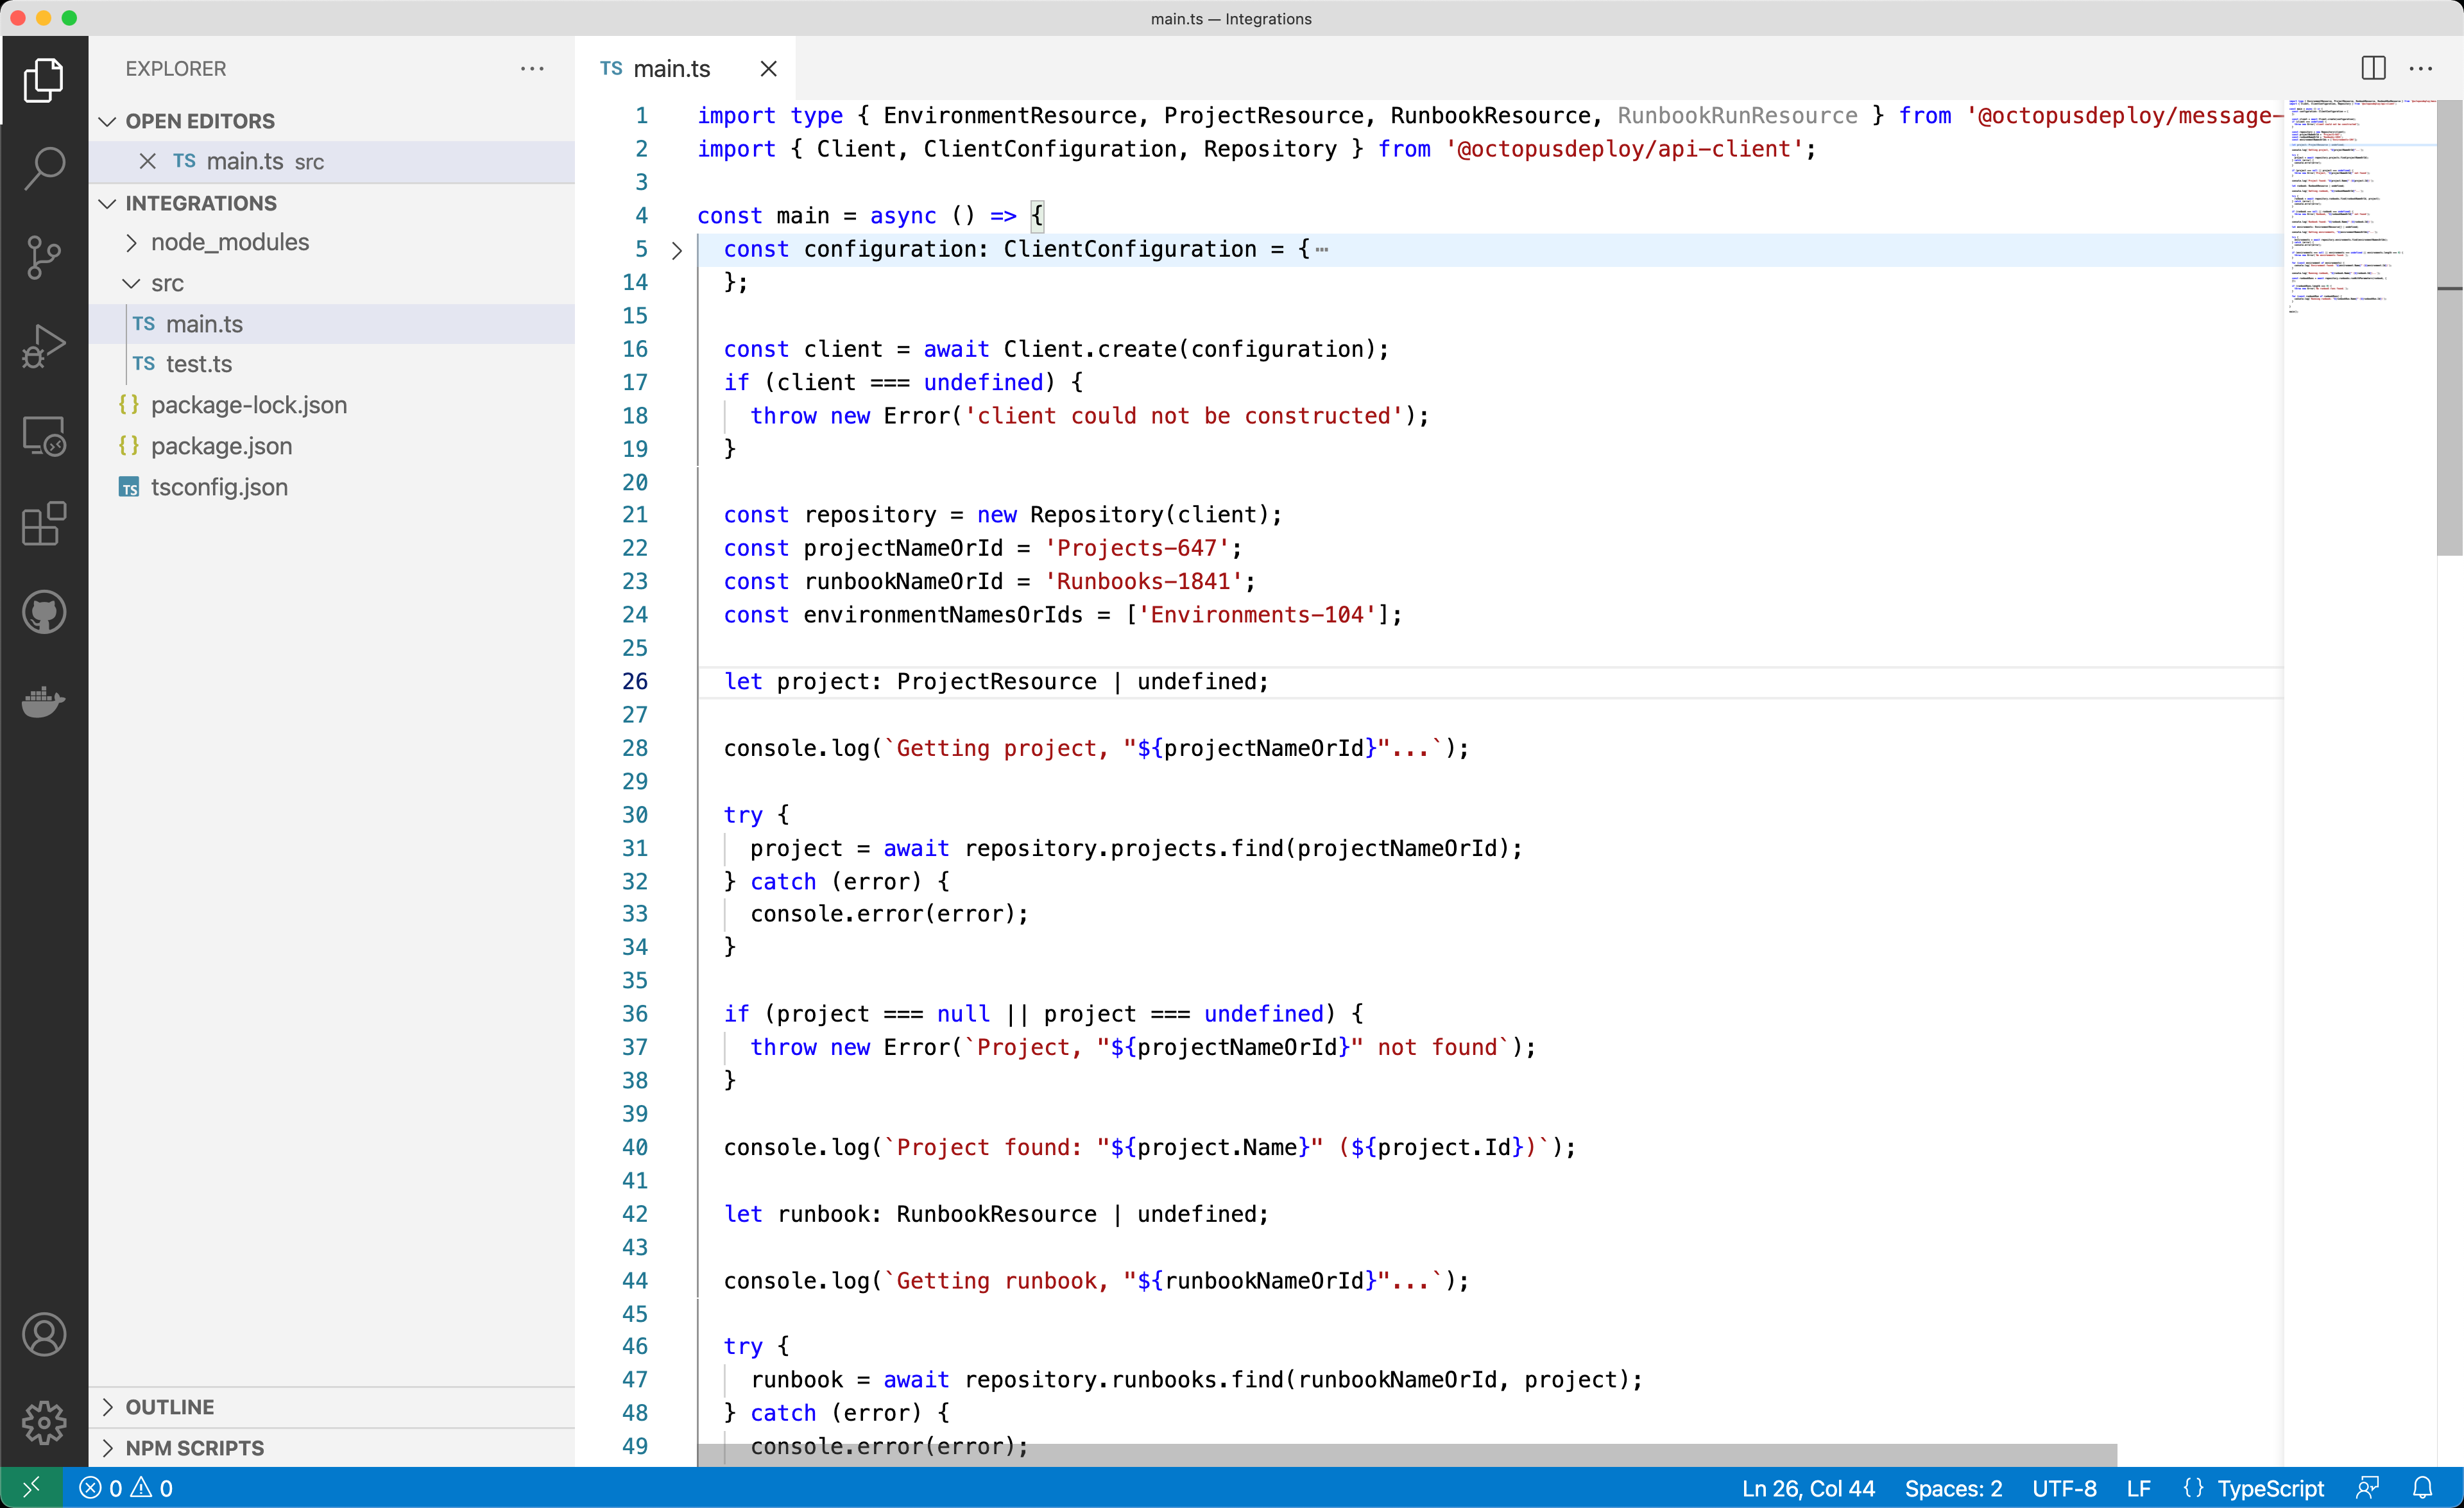The height and width of the screenshot is (1508, 2464).
Task: Open the GitHub extension panel
Action: click(x=44, y=611)
